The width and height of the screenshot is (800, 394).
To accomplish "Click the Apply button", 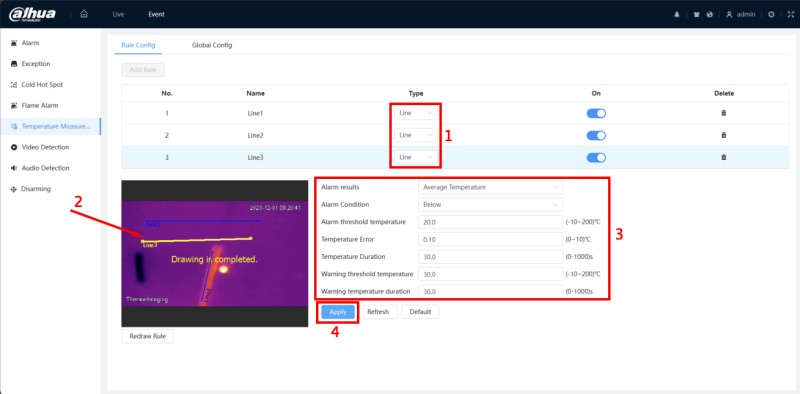I will click(338, 312).
